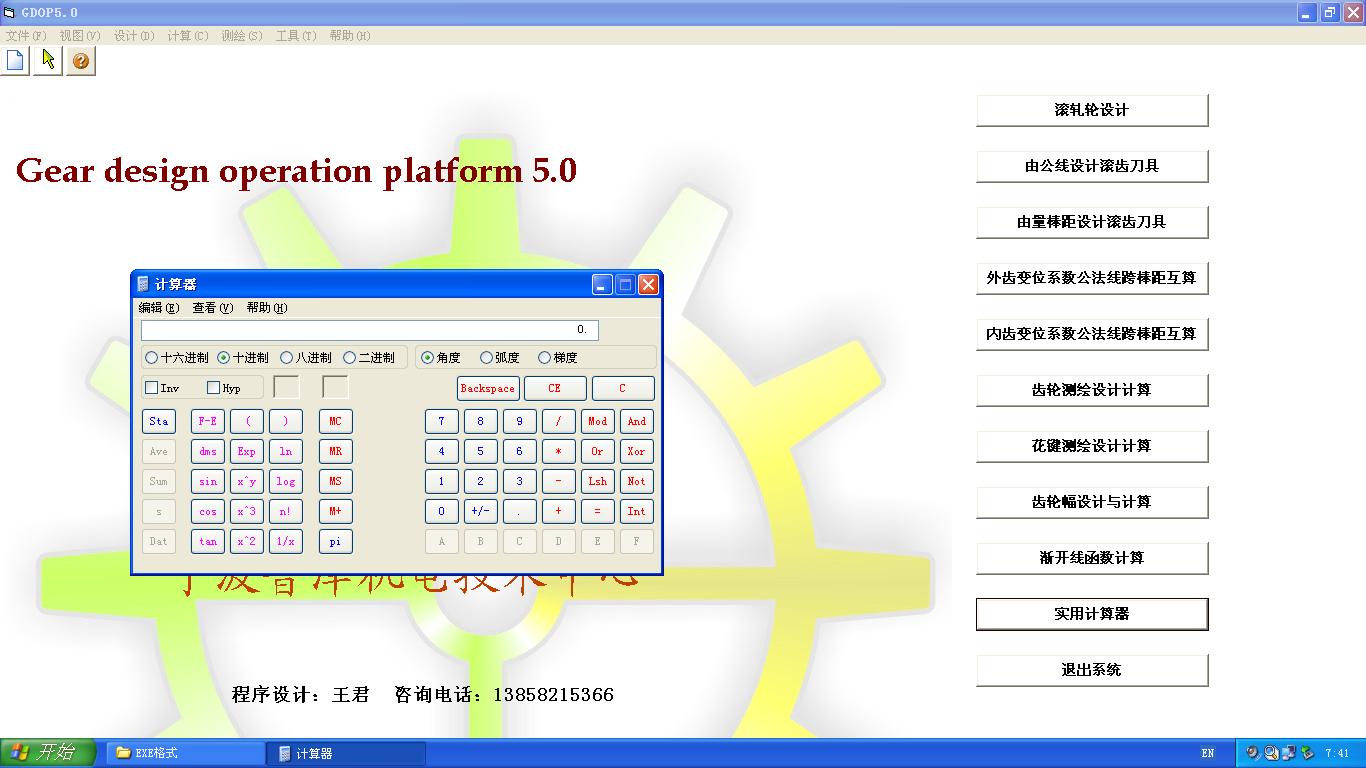
Task: Open 由公线设计滚齿刀具 module
Action: click(1092, 166)
